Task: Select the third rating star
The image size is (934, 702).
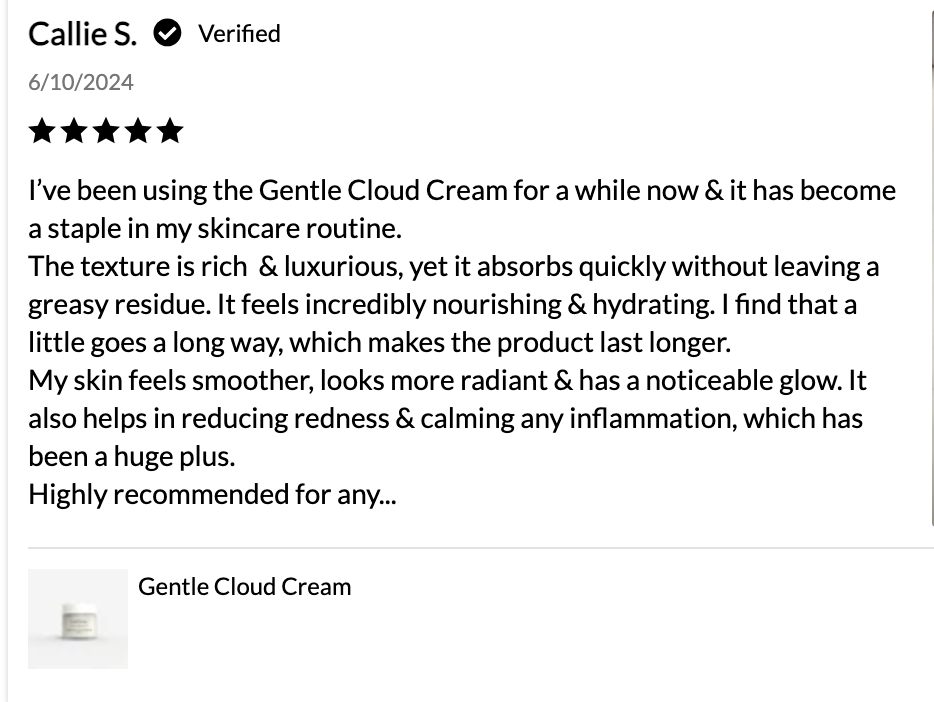Action: (x=106, y=131)
